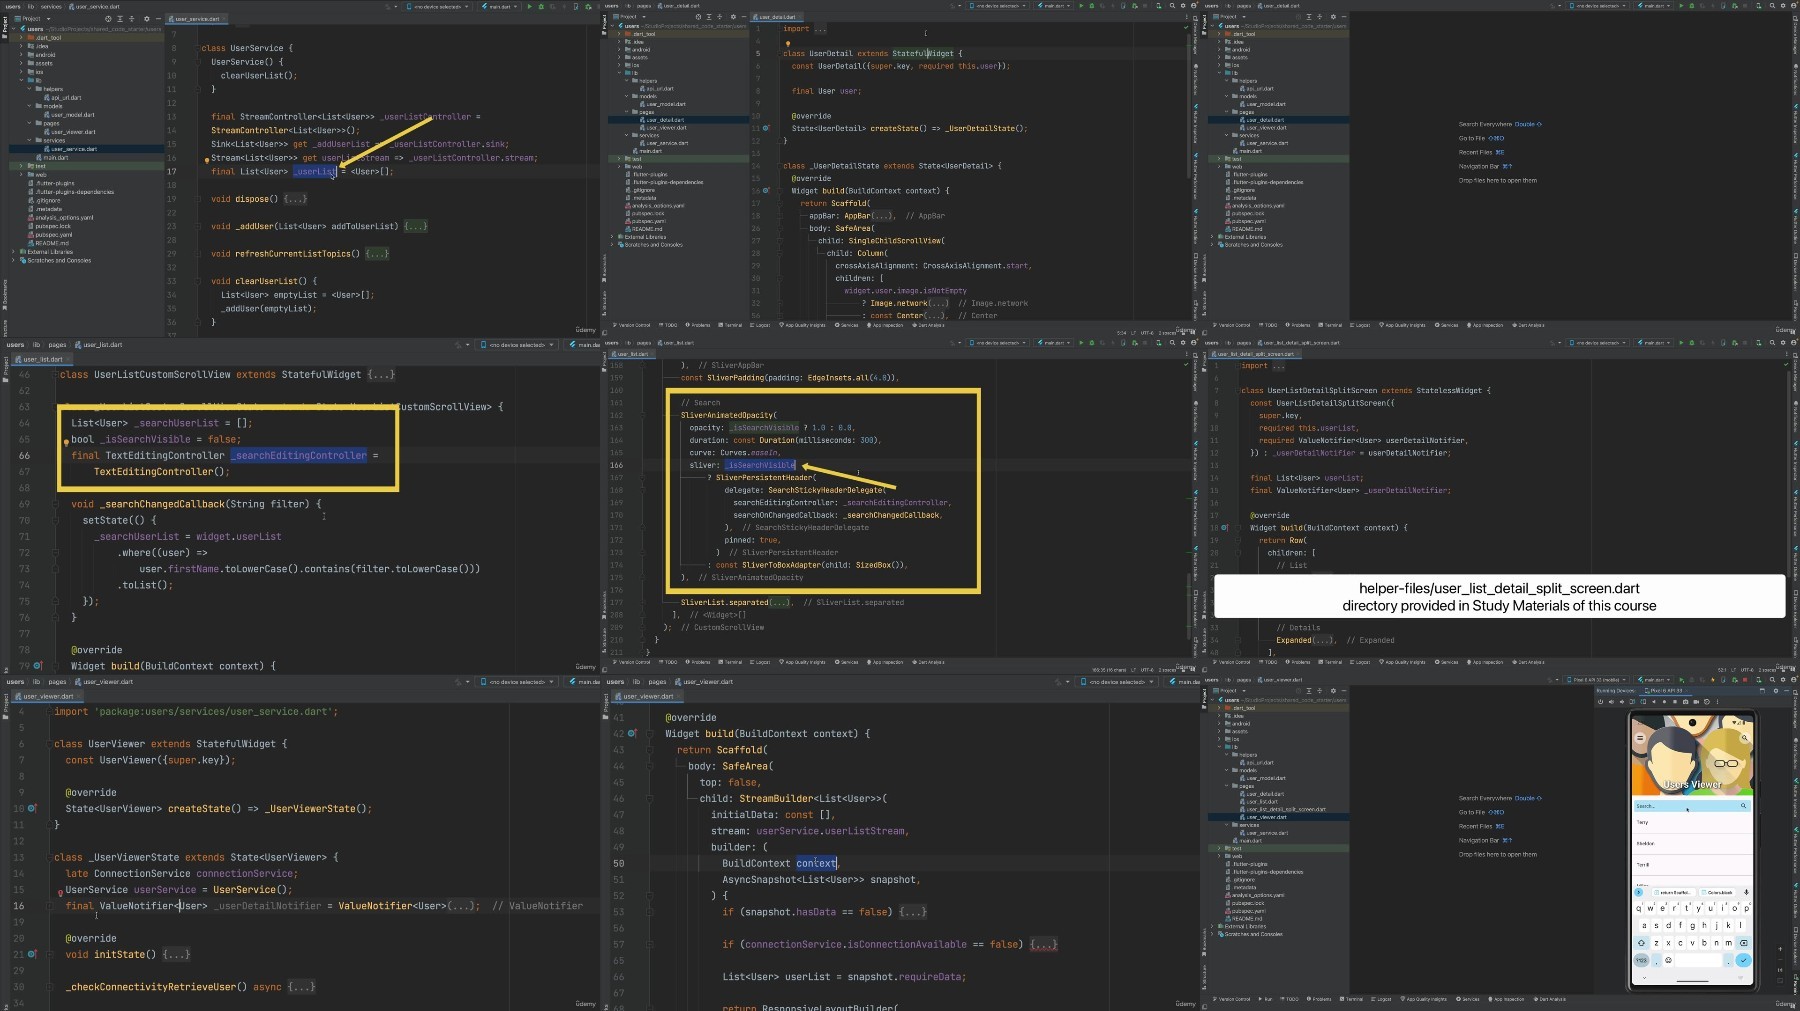Tap the blue checkmark key on emulator keyboard
The height and width of the screenshot is (1011, 1800).
pos(1743,960)
